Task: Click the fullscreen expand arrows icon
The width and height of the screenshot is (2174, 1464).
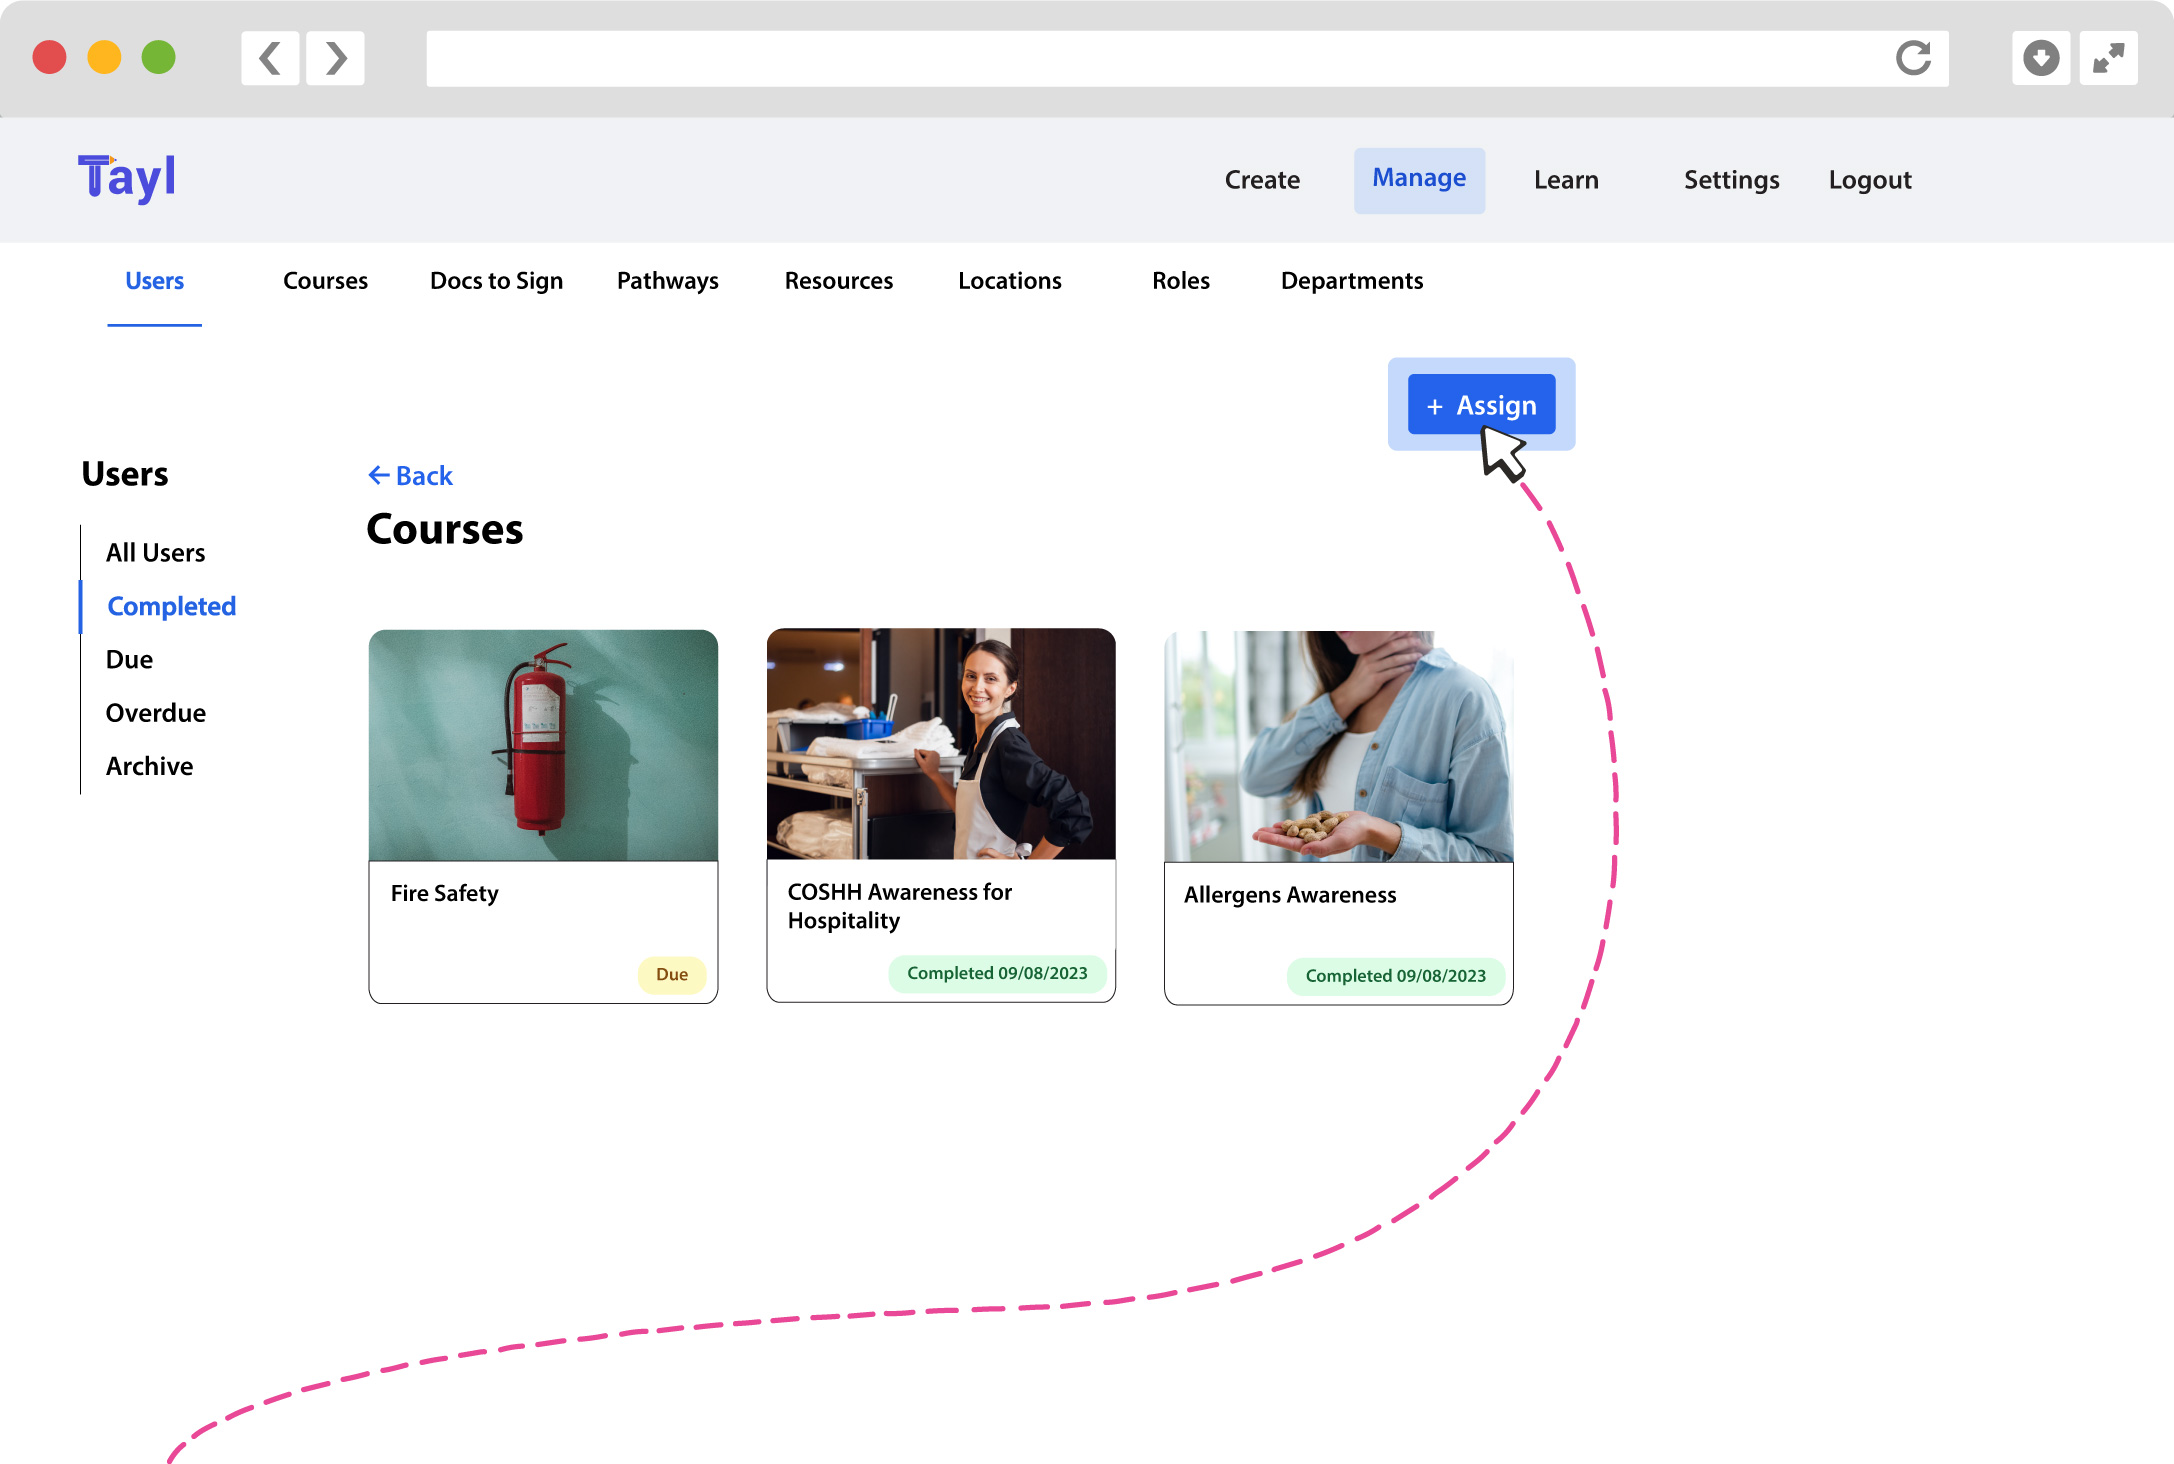Action: [2108, 58]
